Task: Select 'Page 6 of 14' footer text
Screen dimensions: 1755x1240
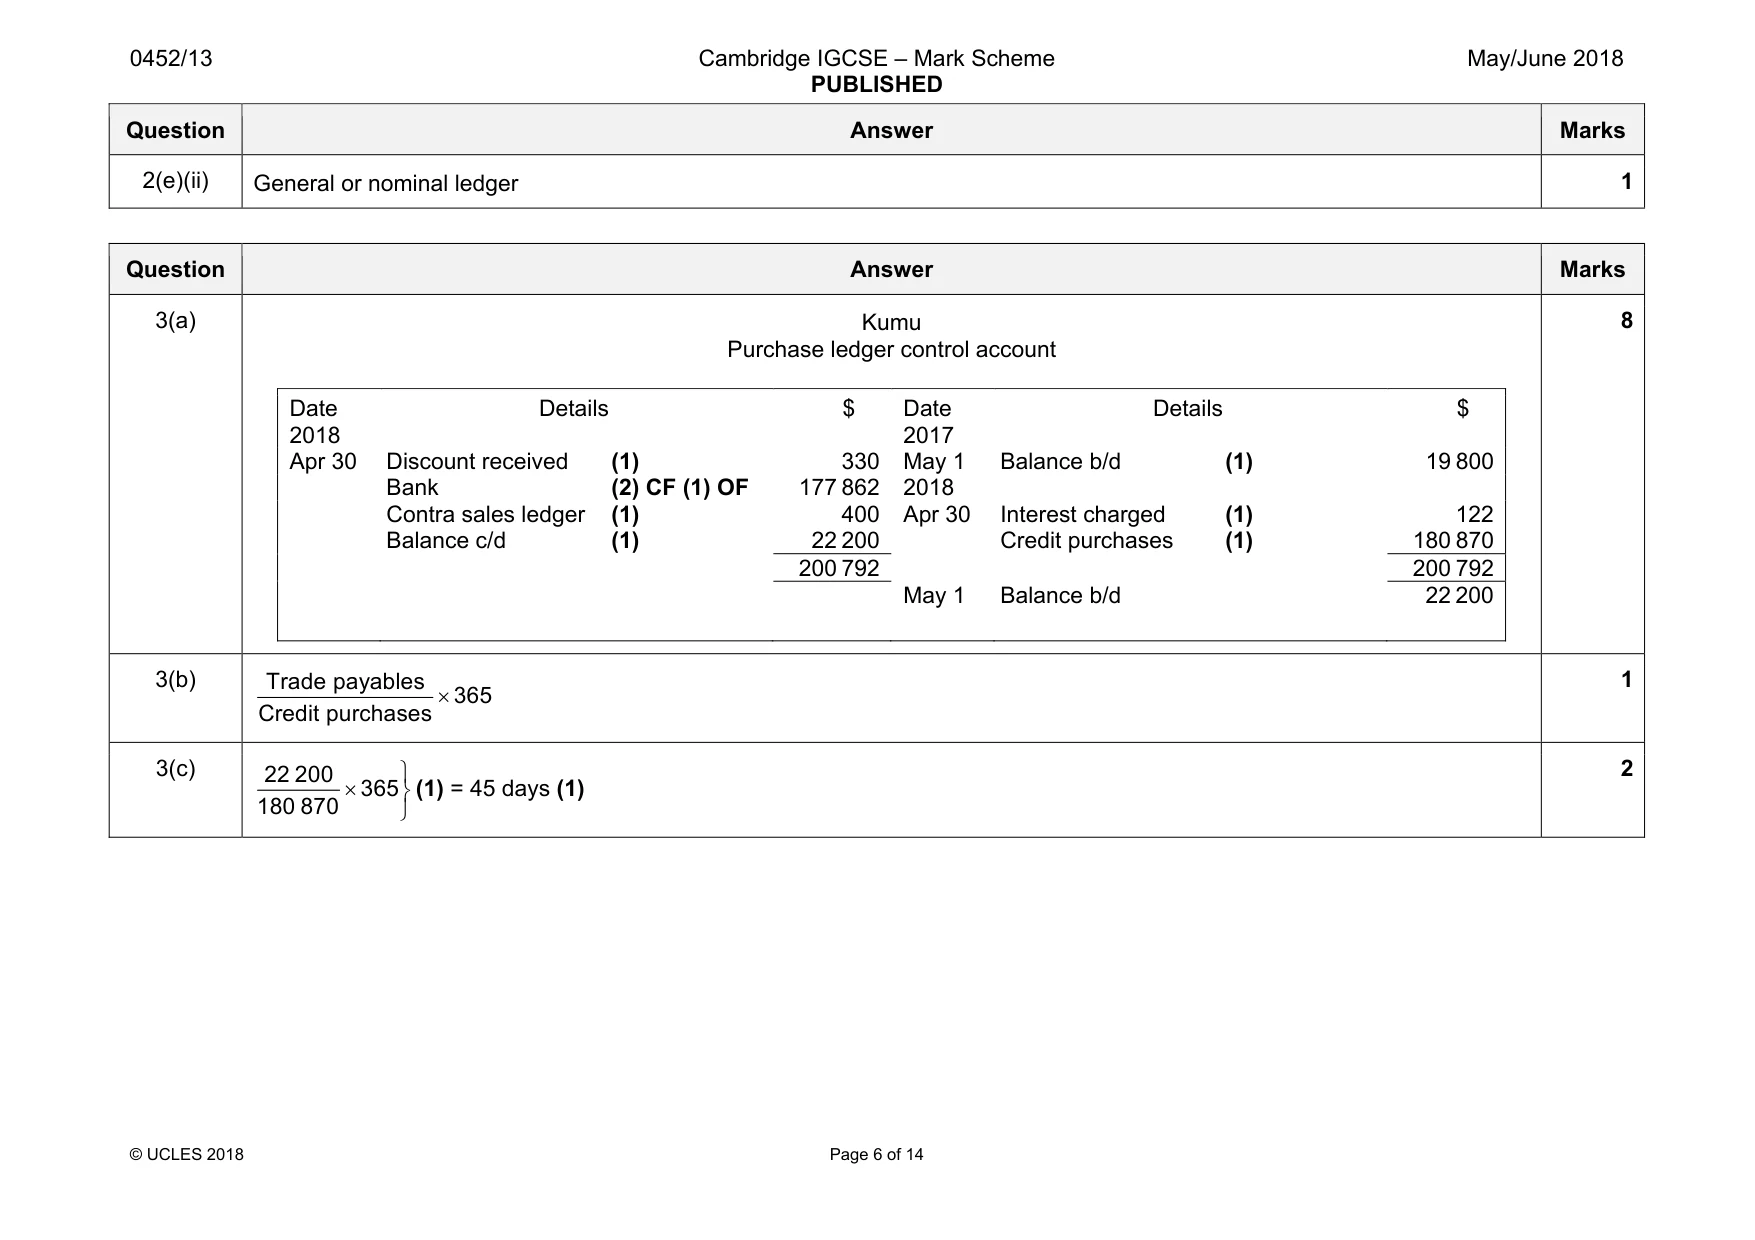Action: click(x=876, y=1155)
